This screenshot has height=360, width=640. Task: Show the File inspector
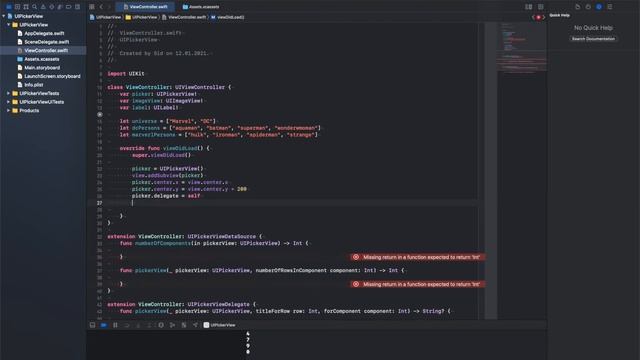coord(578,7)
